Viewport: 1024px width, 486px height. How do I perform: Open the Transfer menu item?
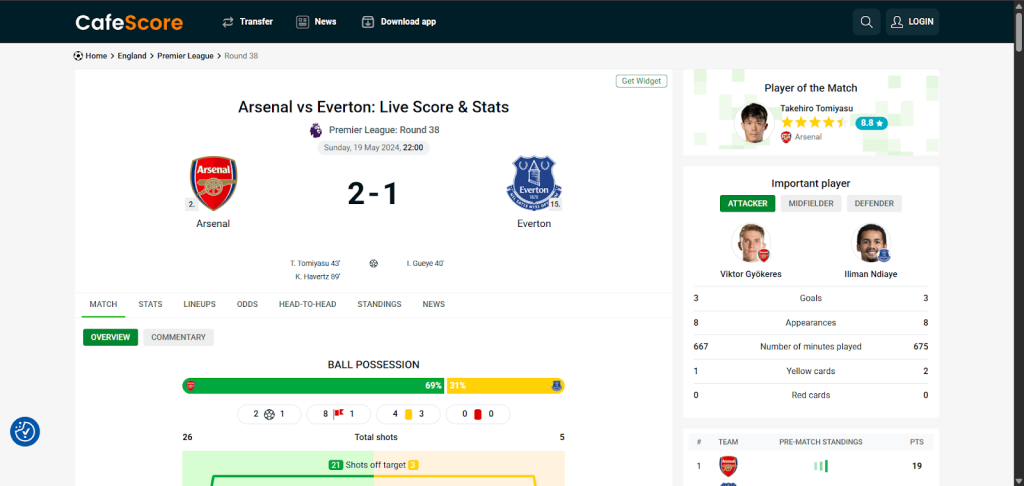pos(247,22)
